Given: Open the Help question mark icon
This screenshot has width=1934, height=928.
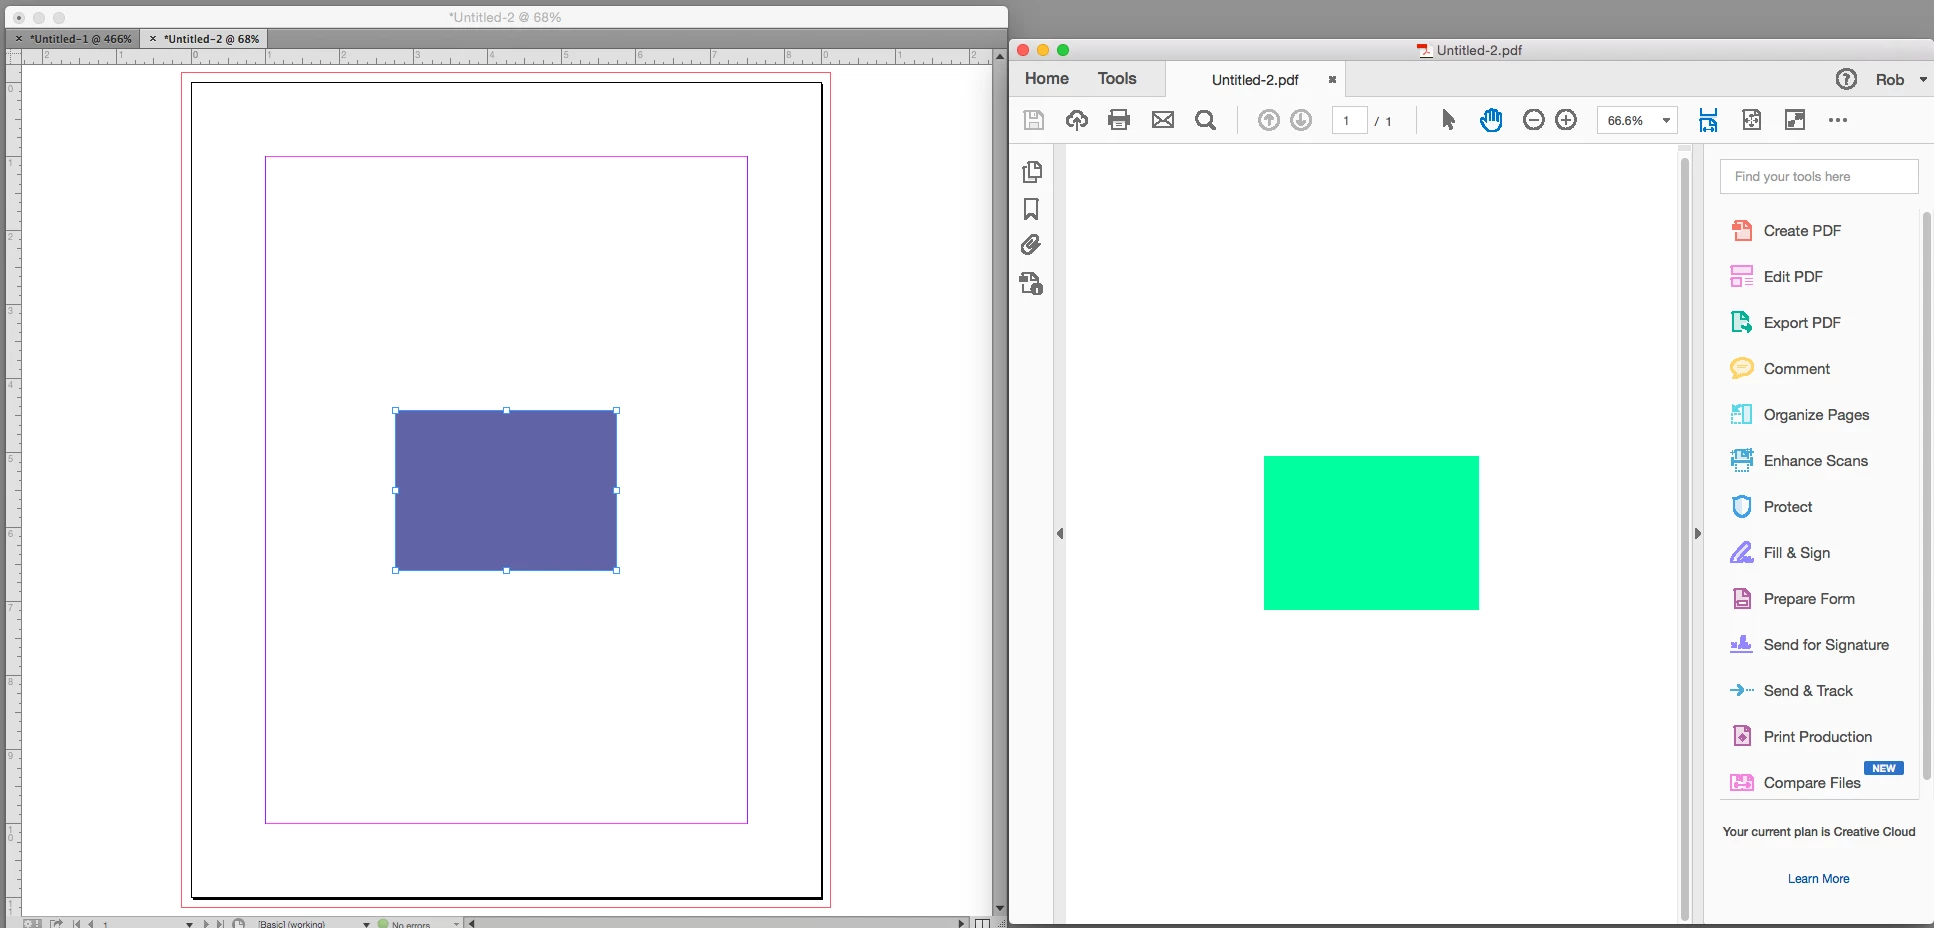Looking at the screenshot, I should tap(1846, 79).
